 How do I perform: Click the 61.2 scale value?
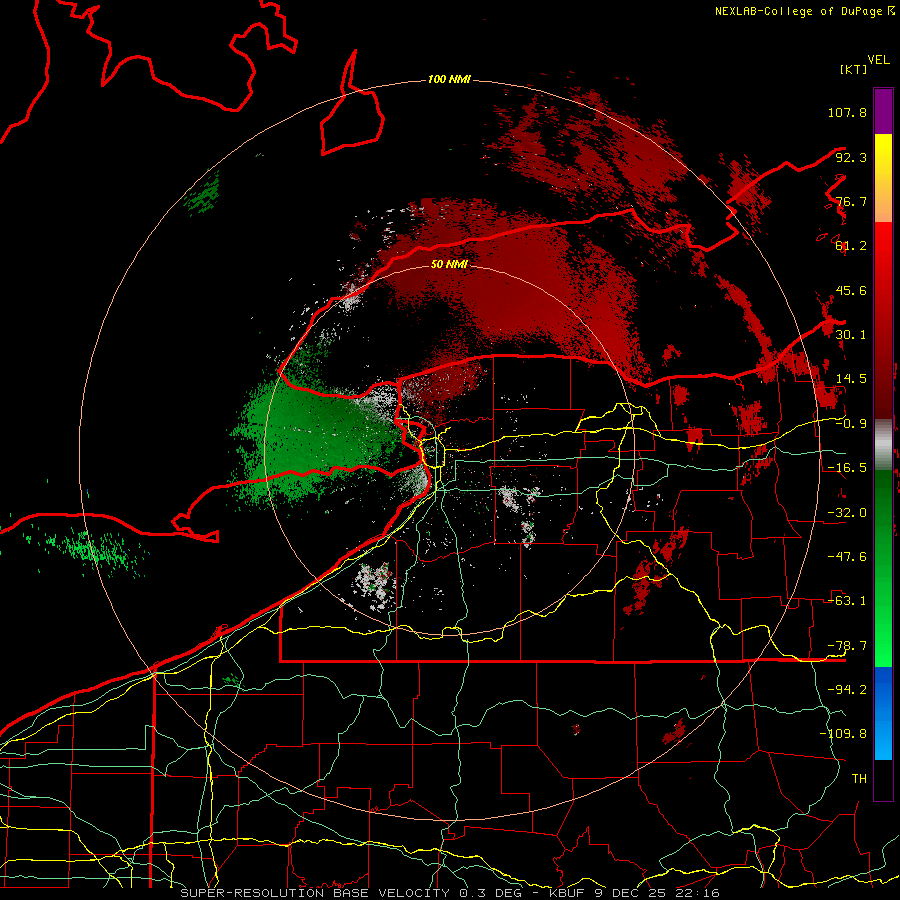pyautogui.click(x=851, y=246)
